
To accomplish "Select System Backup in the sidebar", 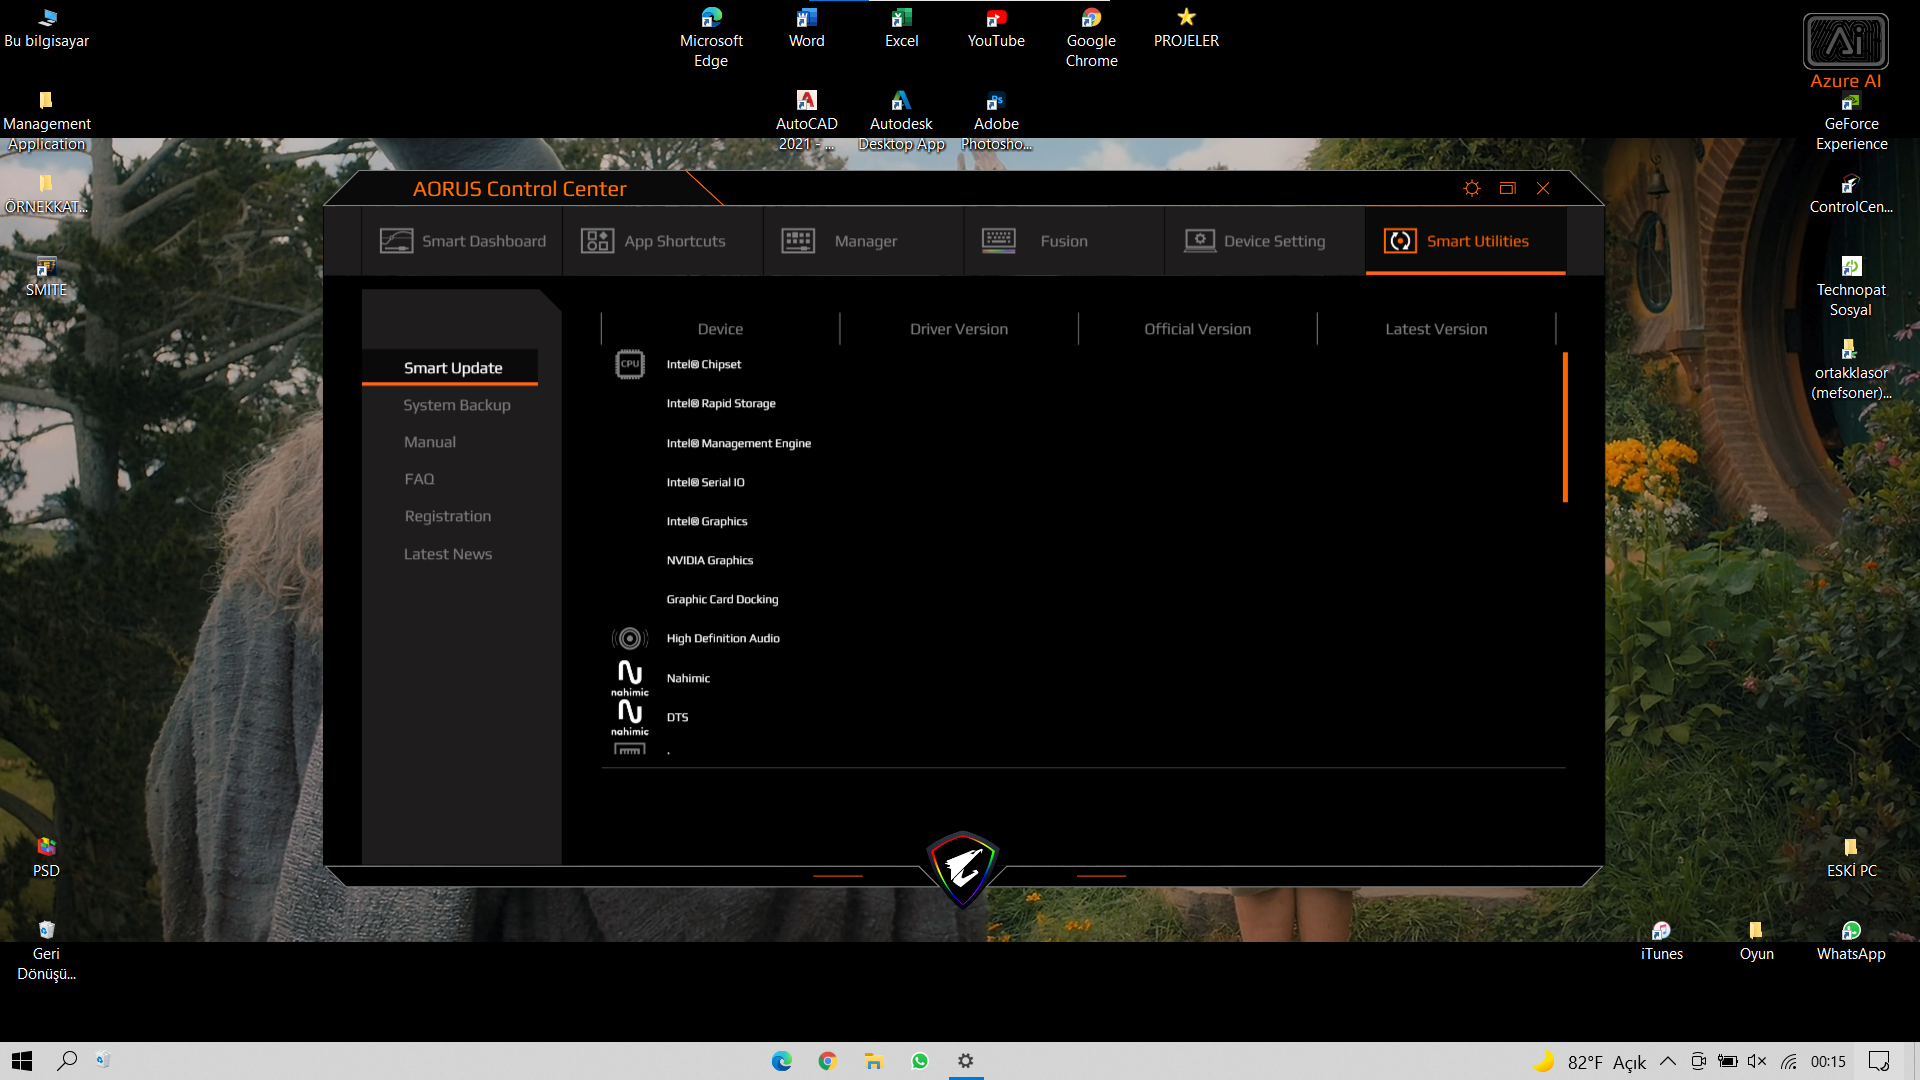I will [x=456, y=405].
